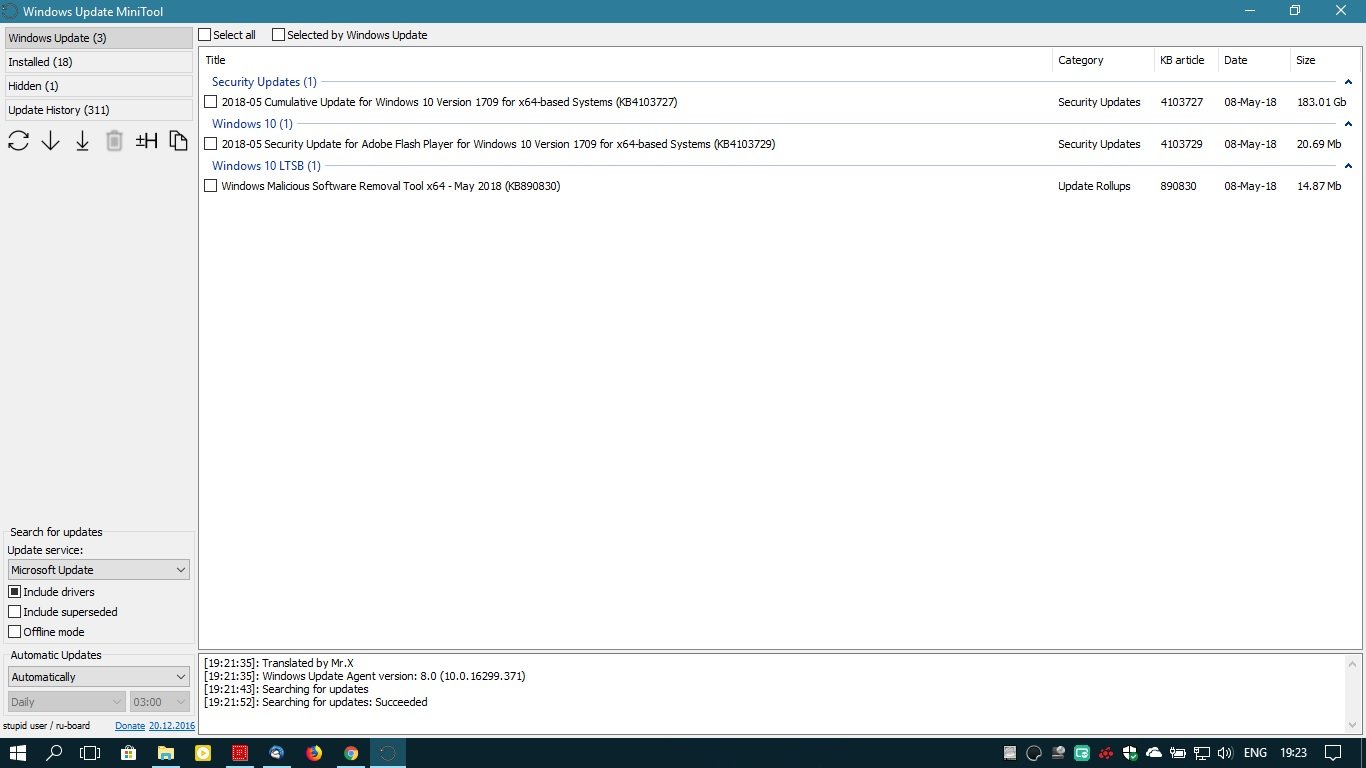Click the Windows Update Agent version log line
Screen dimensions: 1366x768
pos(364,676)
